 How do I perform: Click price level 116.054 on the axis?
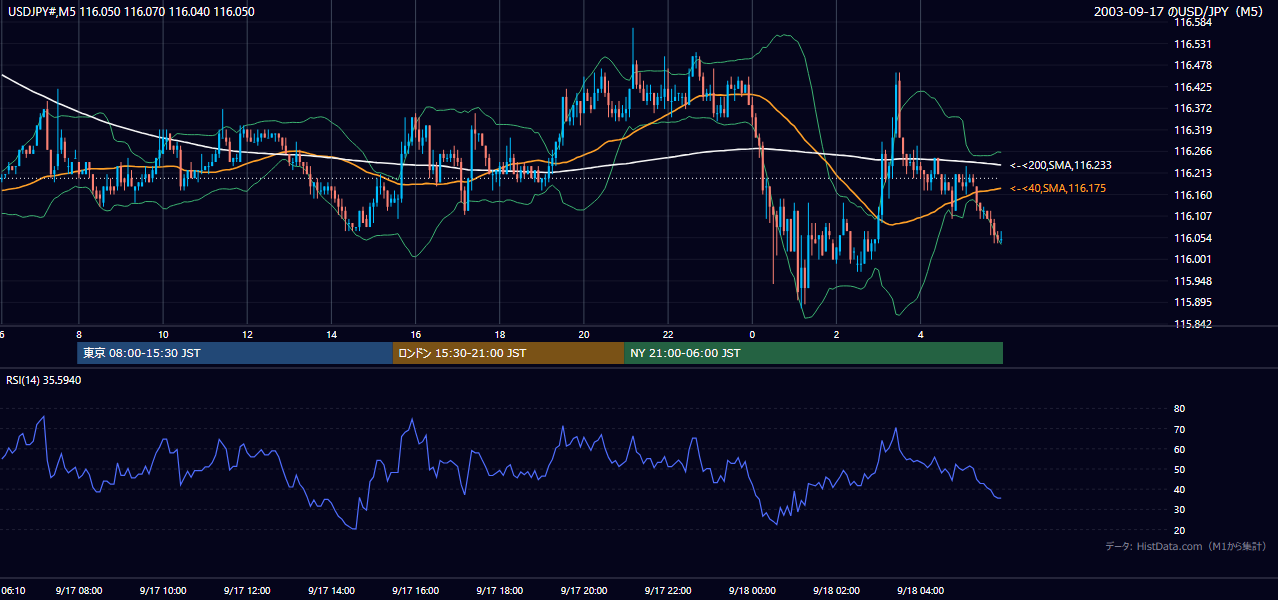coord(1192,238)
